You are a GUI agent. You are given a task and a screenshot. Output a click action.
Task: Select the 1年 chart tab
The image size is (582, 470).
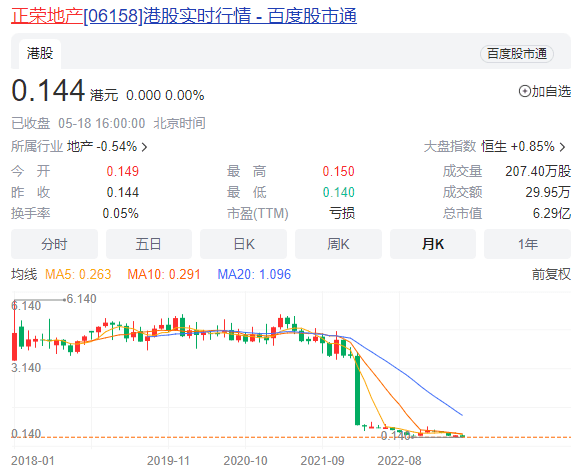pyautogui.click(x=527, y=244)
